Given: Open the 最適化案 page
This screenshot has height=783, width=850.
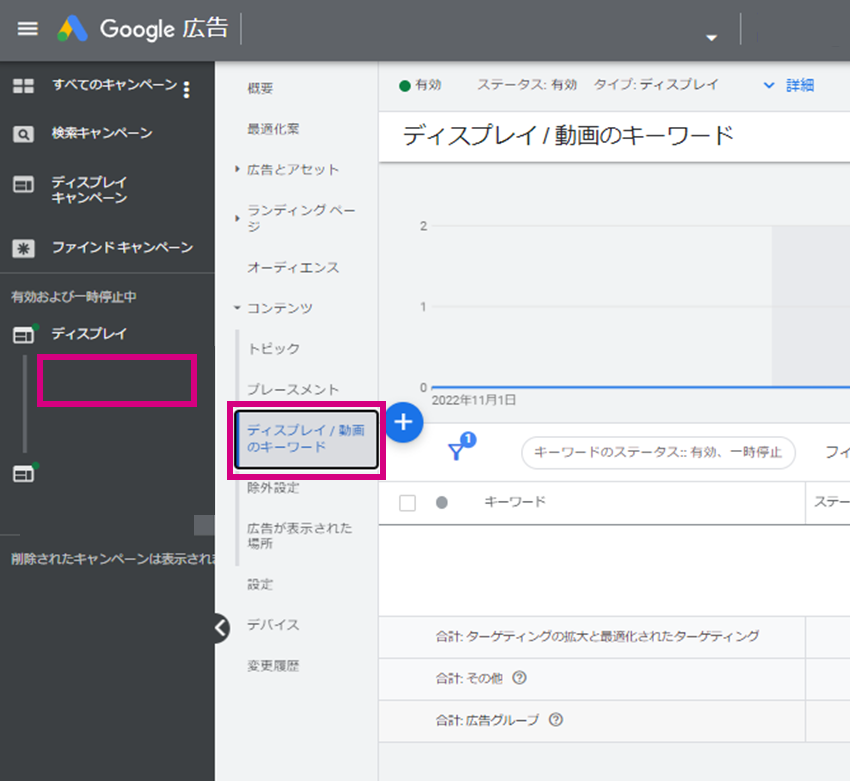Looking at the screenshot, I should coord(273,129).
